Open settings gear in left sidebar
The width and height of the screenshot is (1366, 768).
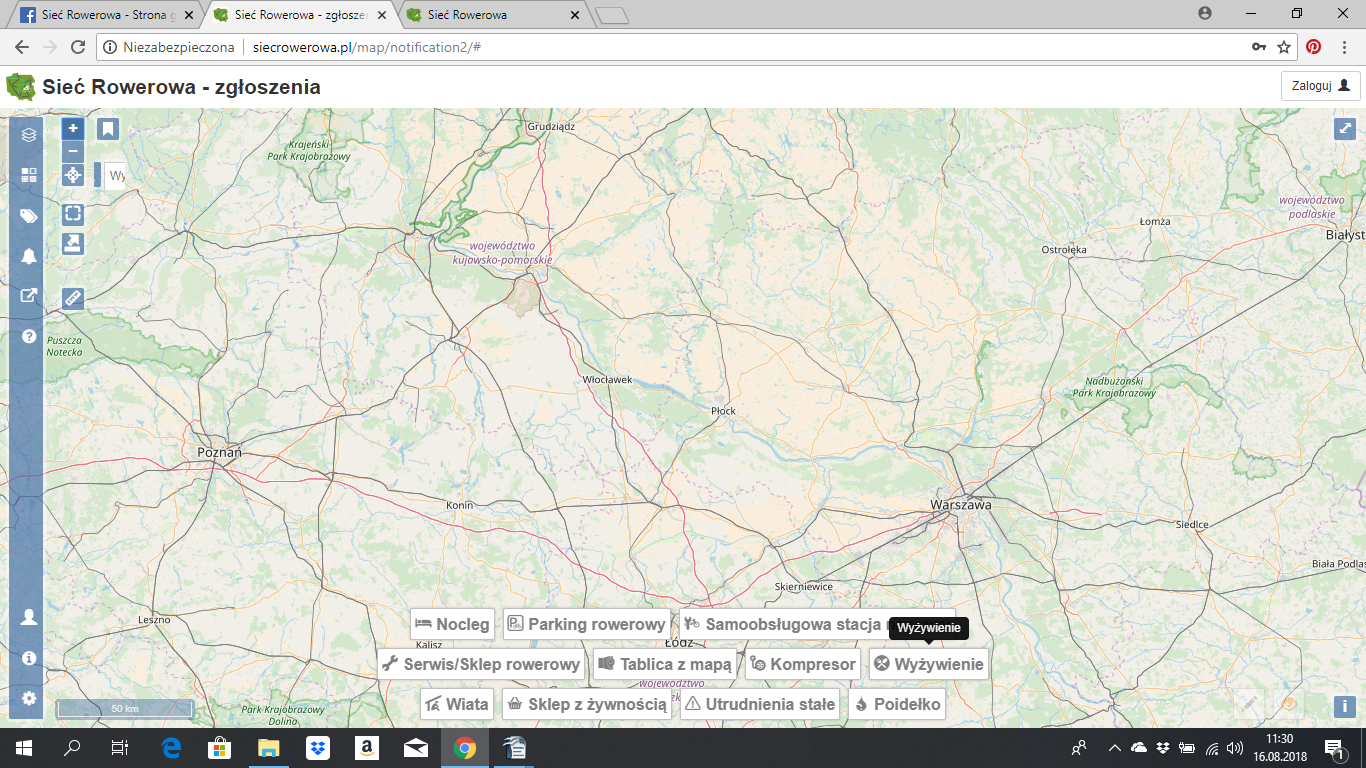pyautogui.click(x=29, y=698)
